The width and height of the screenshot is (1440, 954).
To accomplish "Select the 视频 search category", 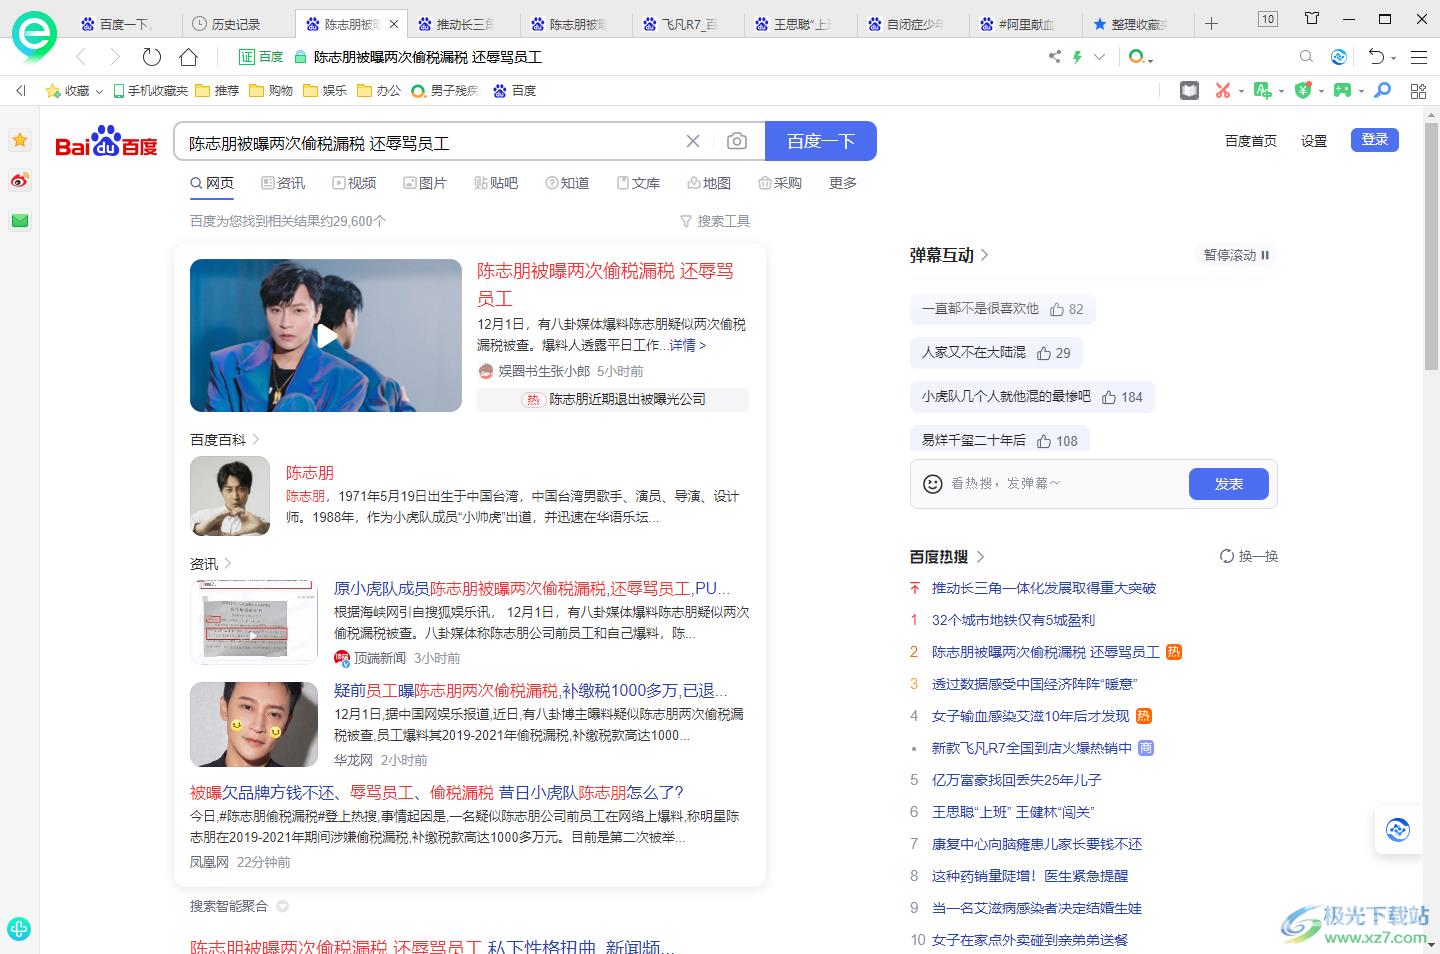I will click(354, 183).
